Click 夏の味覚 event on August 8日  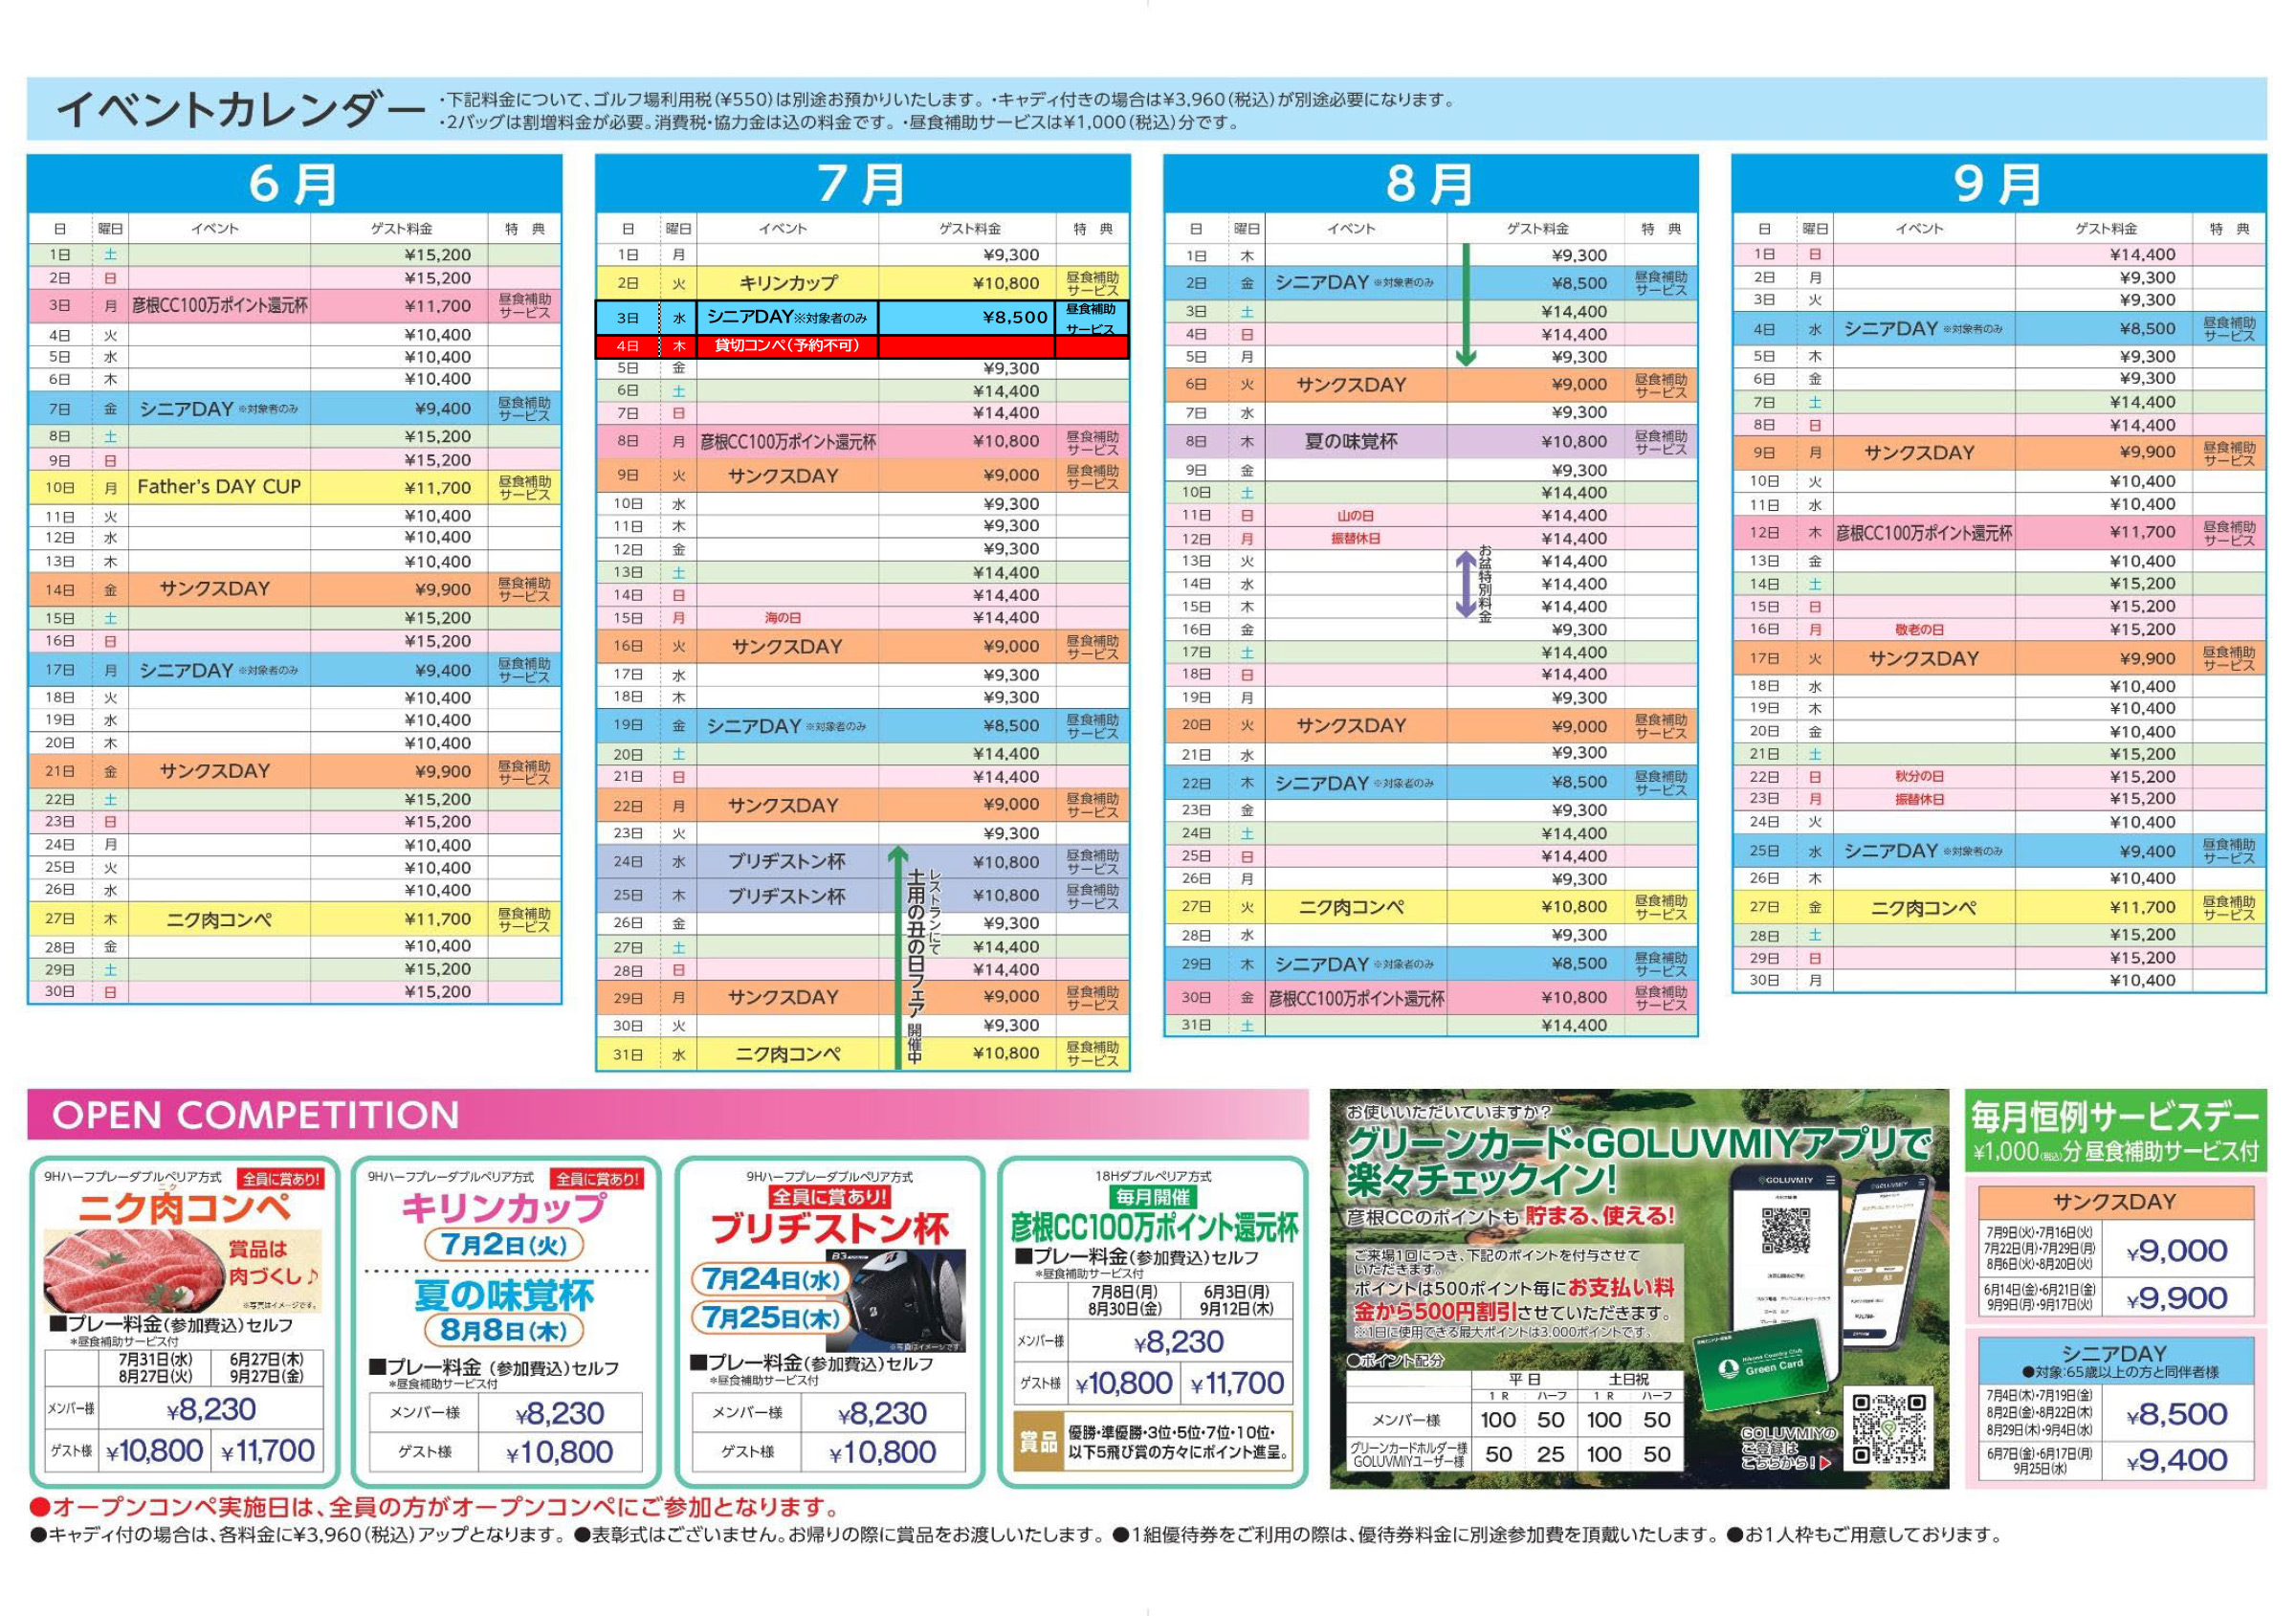[x=1351, y=441]
